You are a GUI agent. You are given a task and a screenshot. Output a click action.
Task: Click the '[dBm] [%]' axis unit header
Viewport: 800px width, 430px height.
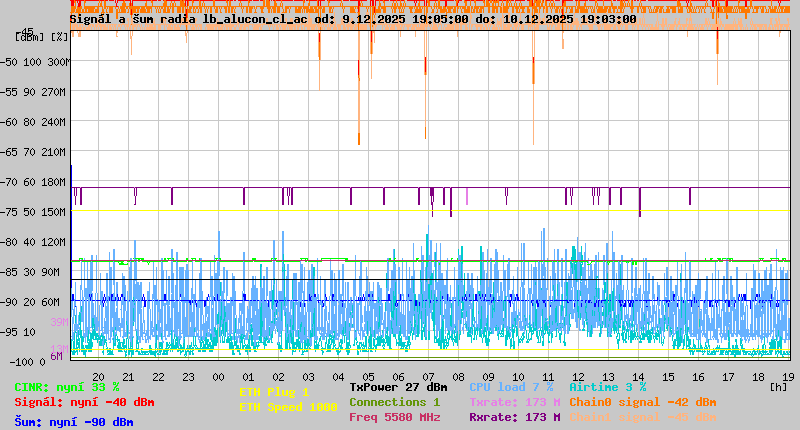(x=42, y=37)
